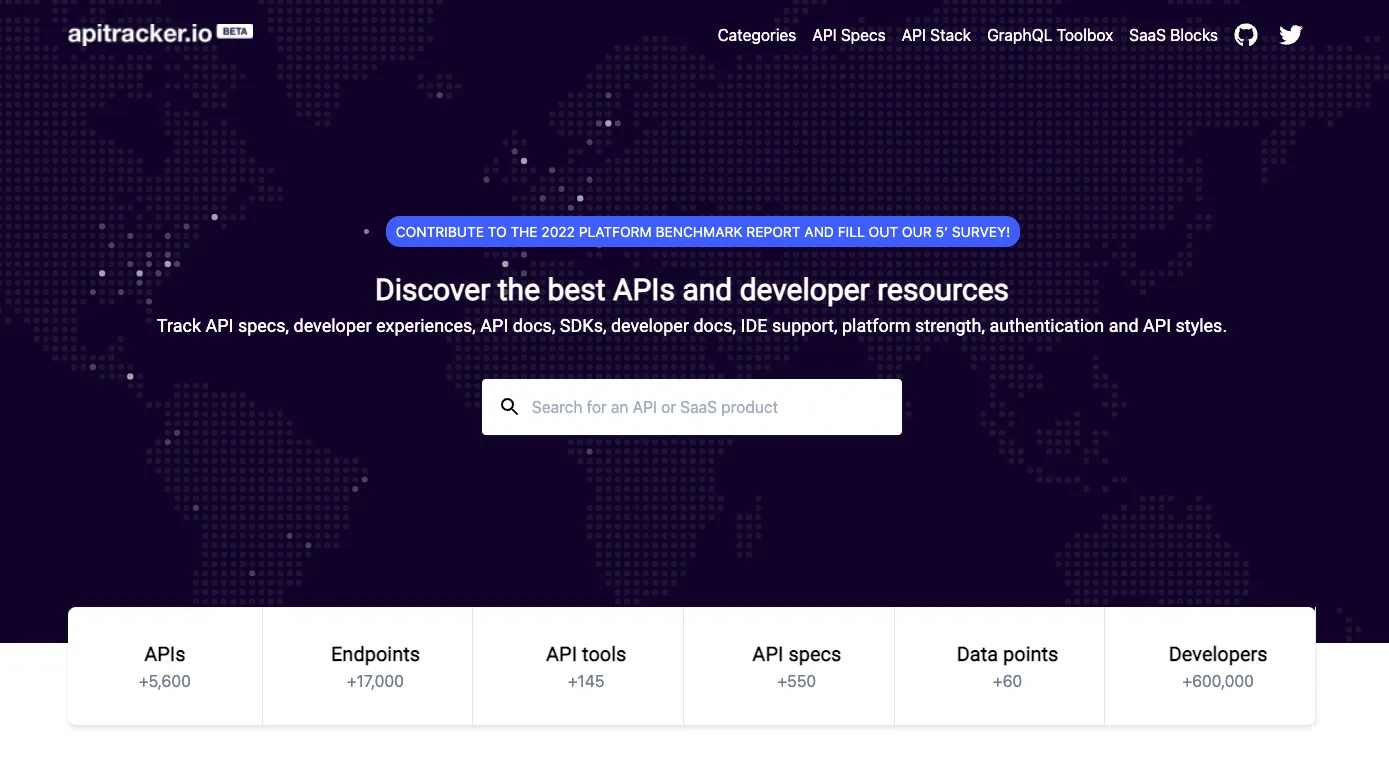
Task: Click the search magnifier icon
Action: point(510,407)
